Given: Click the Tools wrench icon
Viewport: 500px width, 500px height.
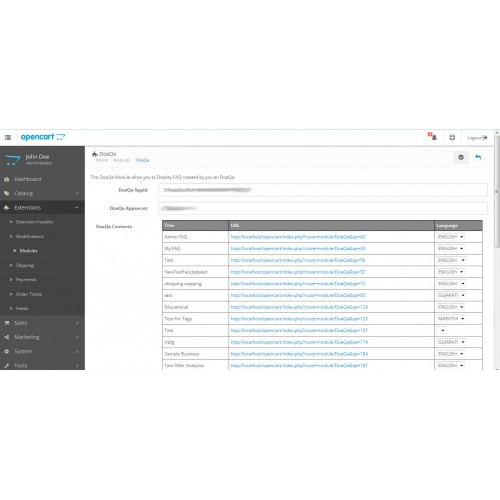Looking at the screenshot, I should [7, 366].
